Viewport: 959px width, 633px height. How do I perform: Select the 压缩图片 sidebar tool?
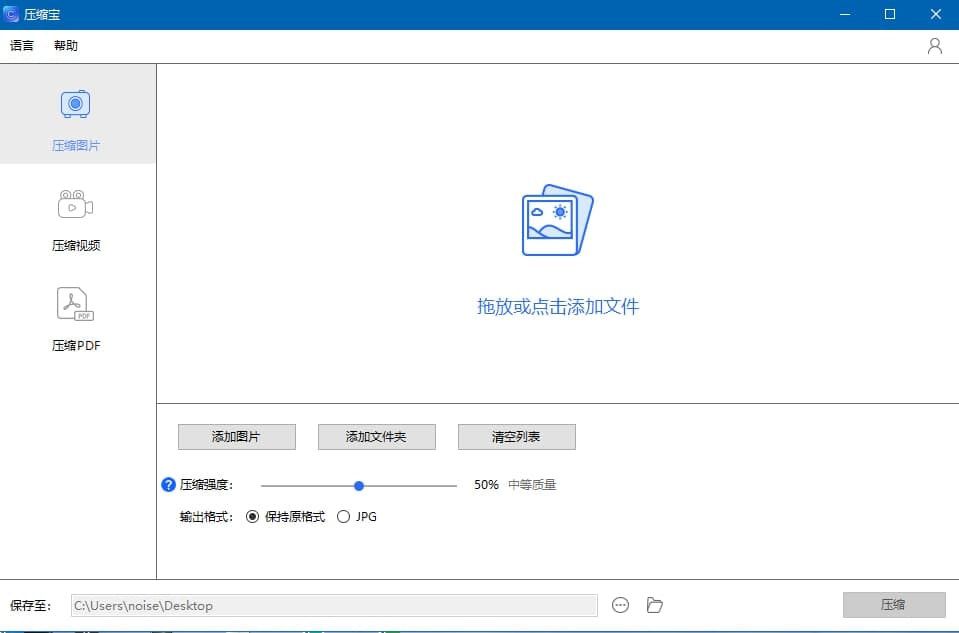[75, 115]
